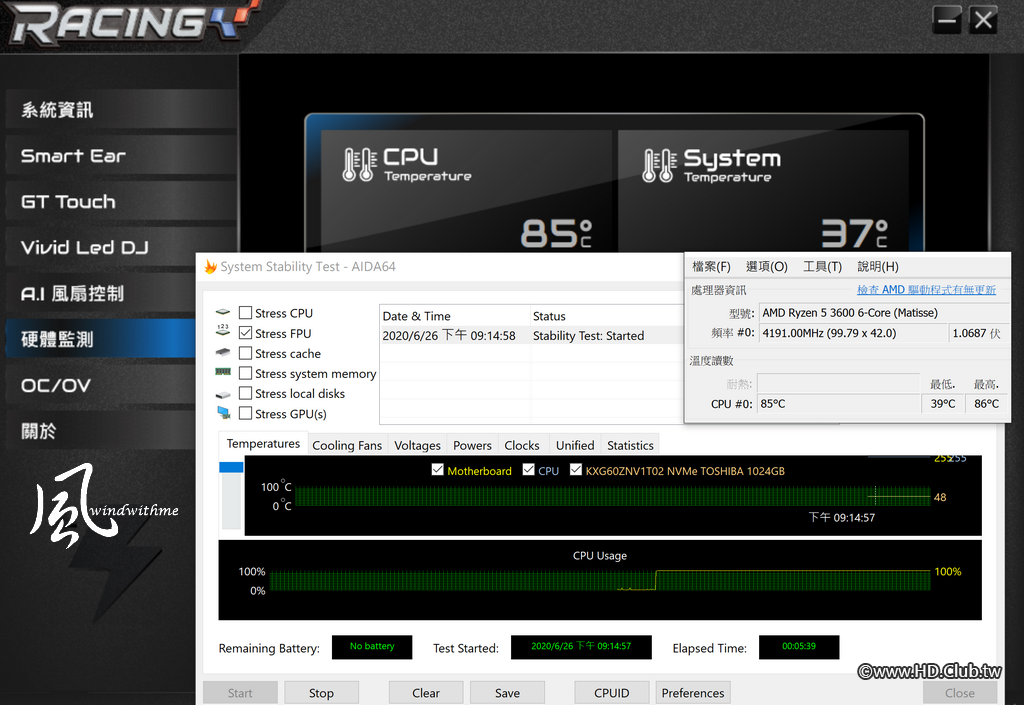Click the Stress local disks drive icon
The height and width of the screenshot is (705, 1024).
[223, 394]
